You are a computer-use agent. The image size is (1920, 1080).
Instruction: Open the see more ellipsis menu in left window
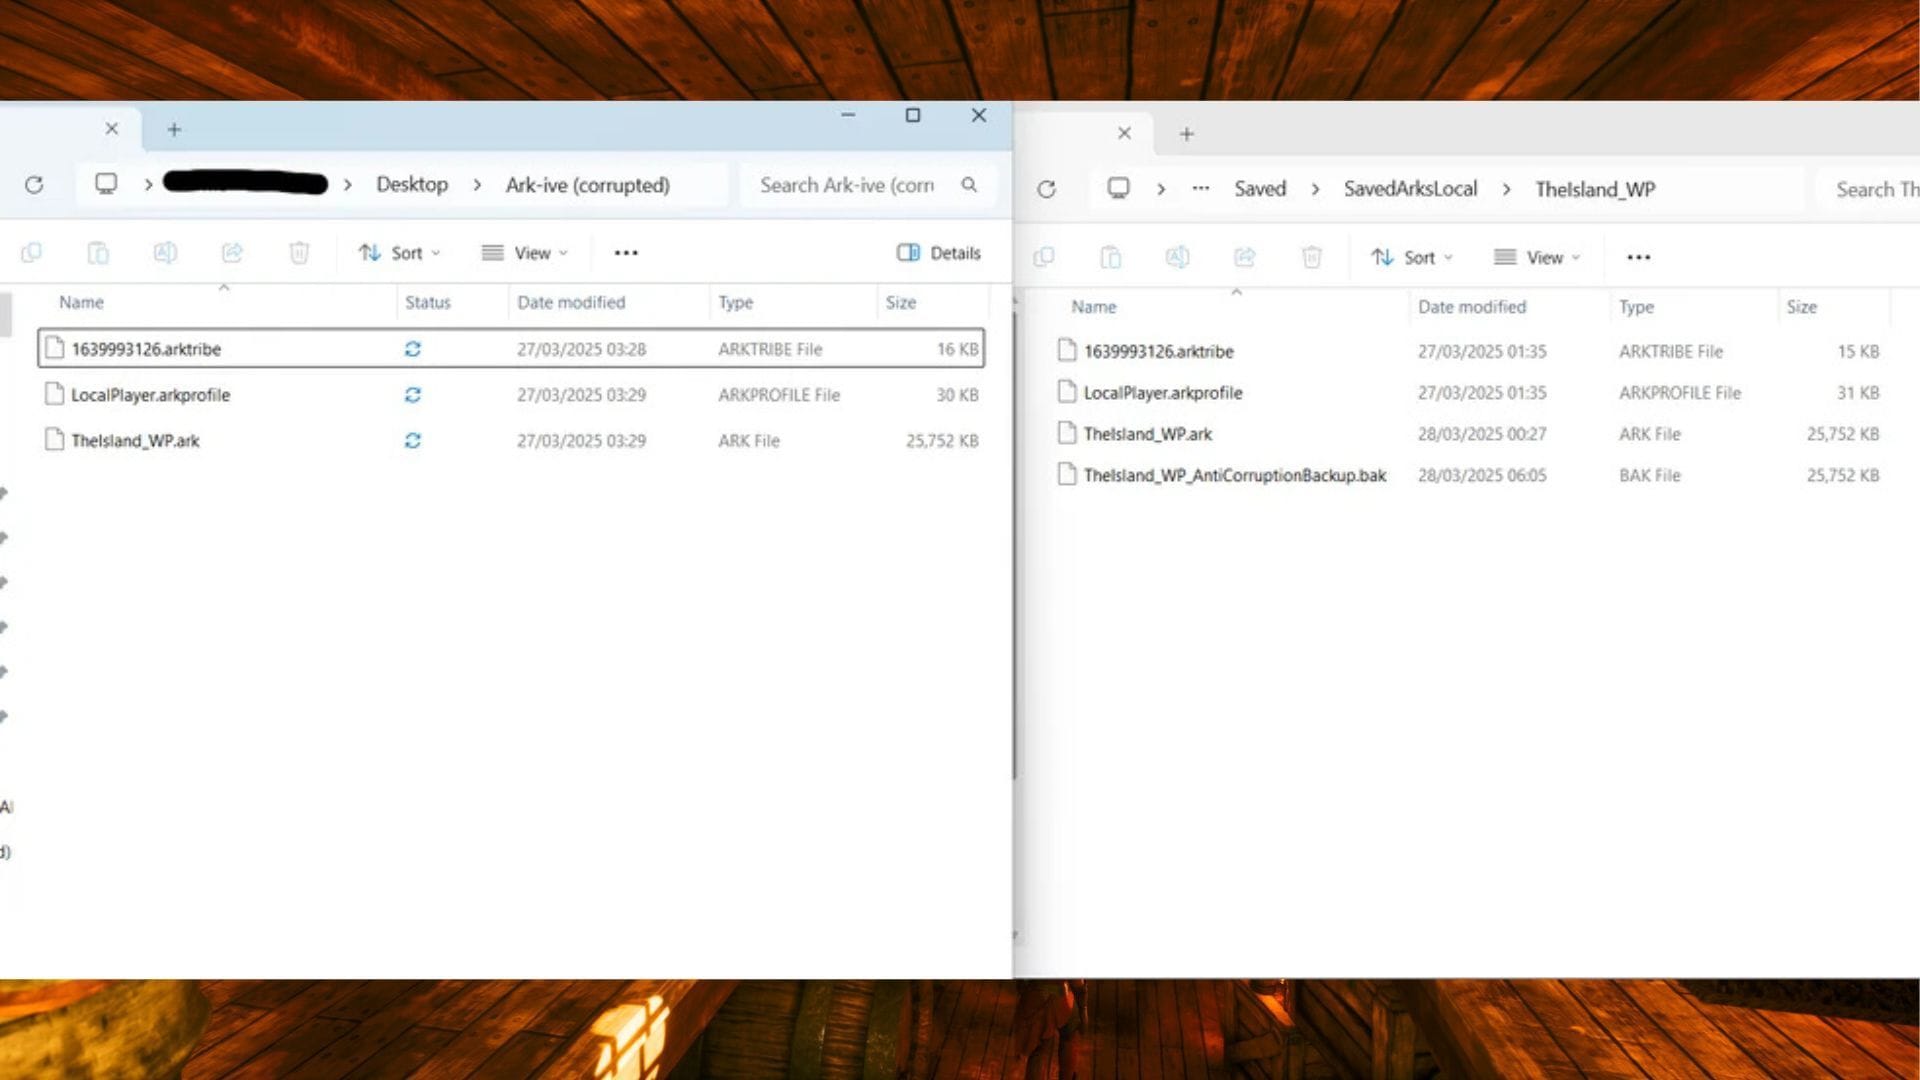[626, 253]
